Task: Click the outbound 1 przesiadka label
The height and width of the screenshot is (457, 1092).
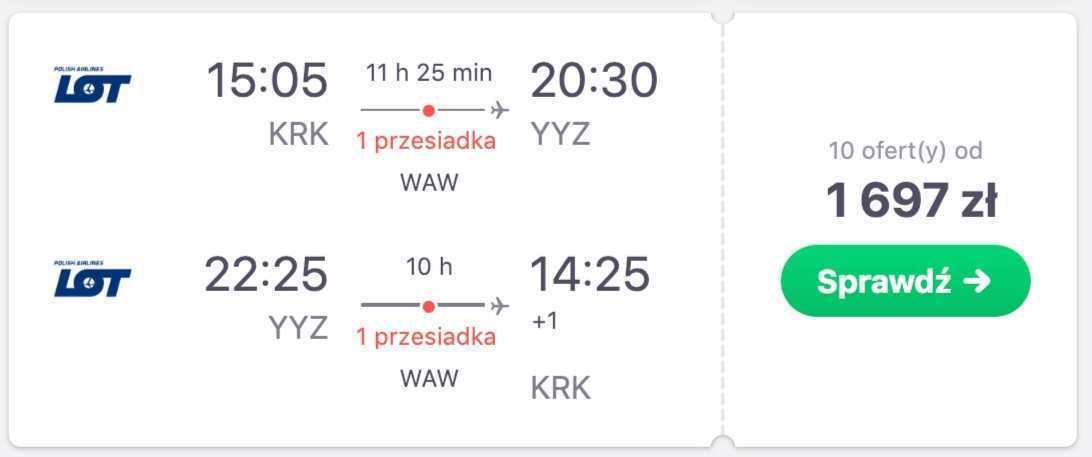Action: [426, 141]
